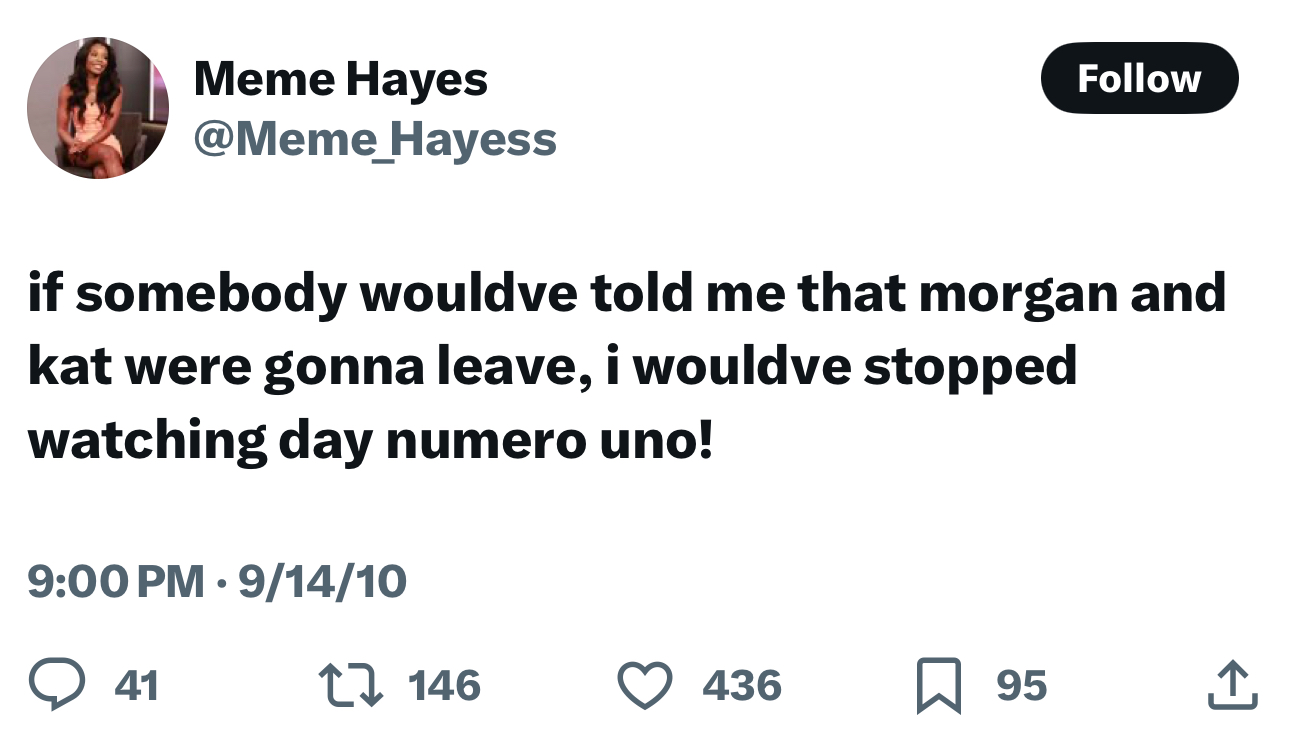Viewport: 1290px width, 746px height.
Task: Follow Meme Hayes with the Follow button
Action: coord(1139,78)
